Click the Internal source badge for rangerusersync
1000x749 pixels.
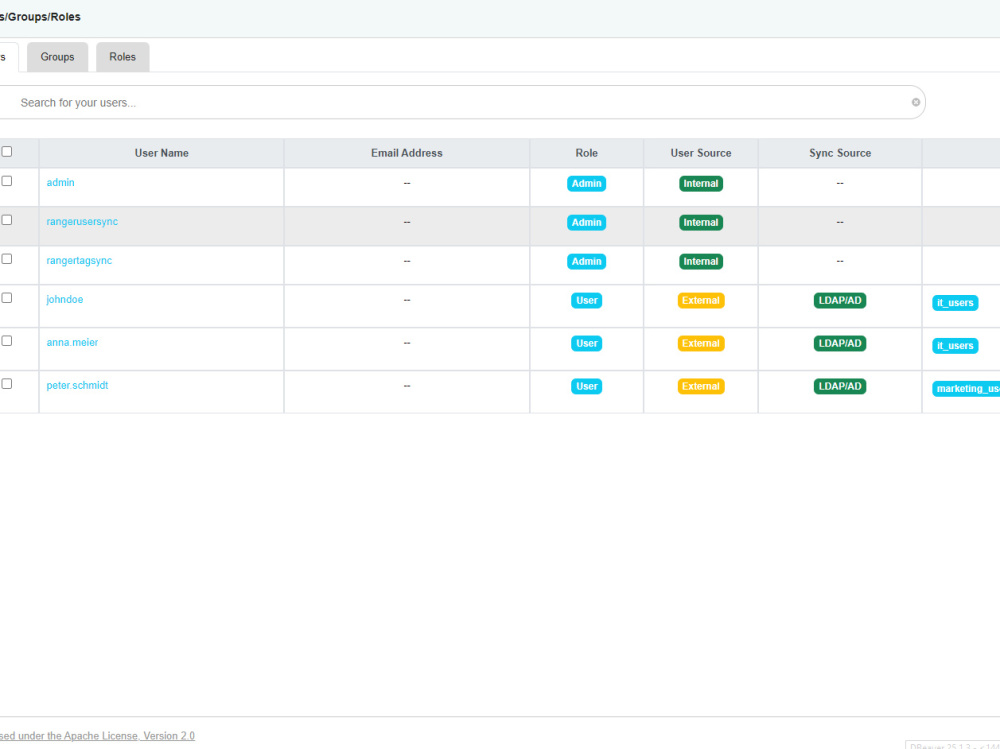tap(701, 223)
